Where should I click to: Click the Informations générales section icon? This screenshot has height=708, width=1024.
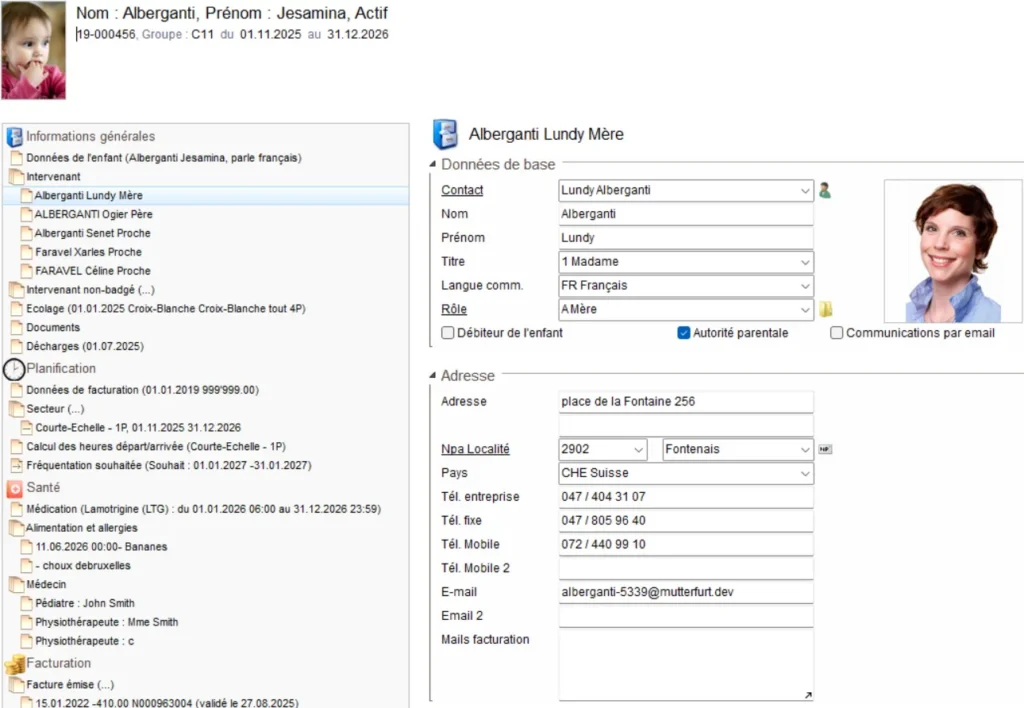(14, 137)
